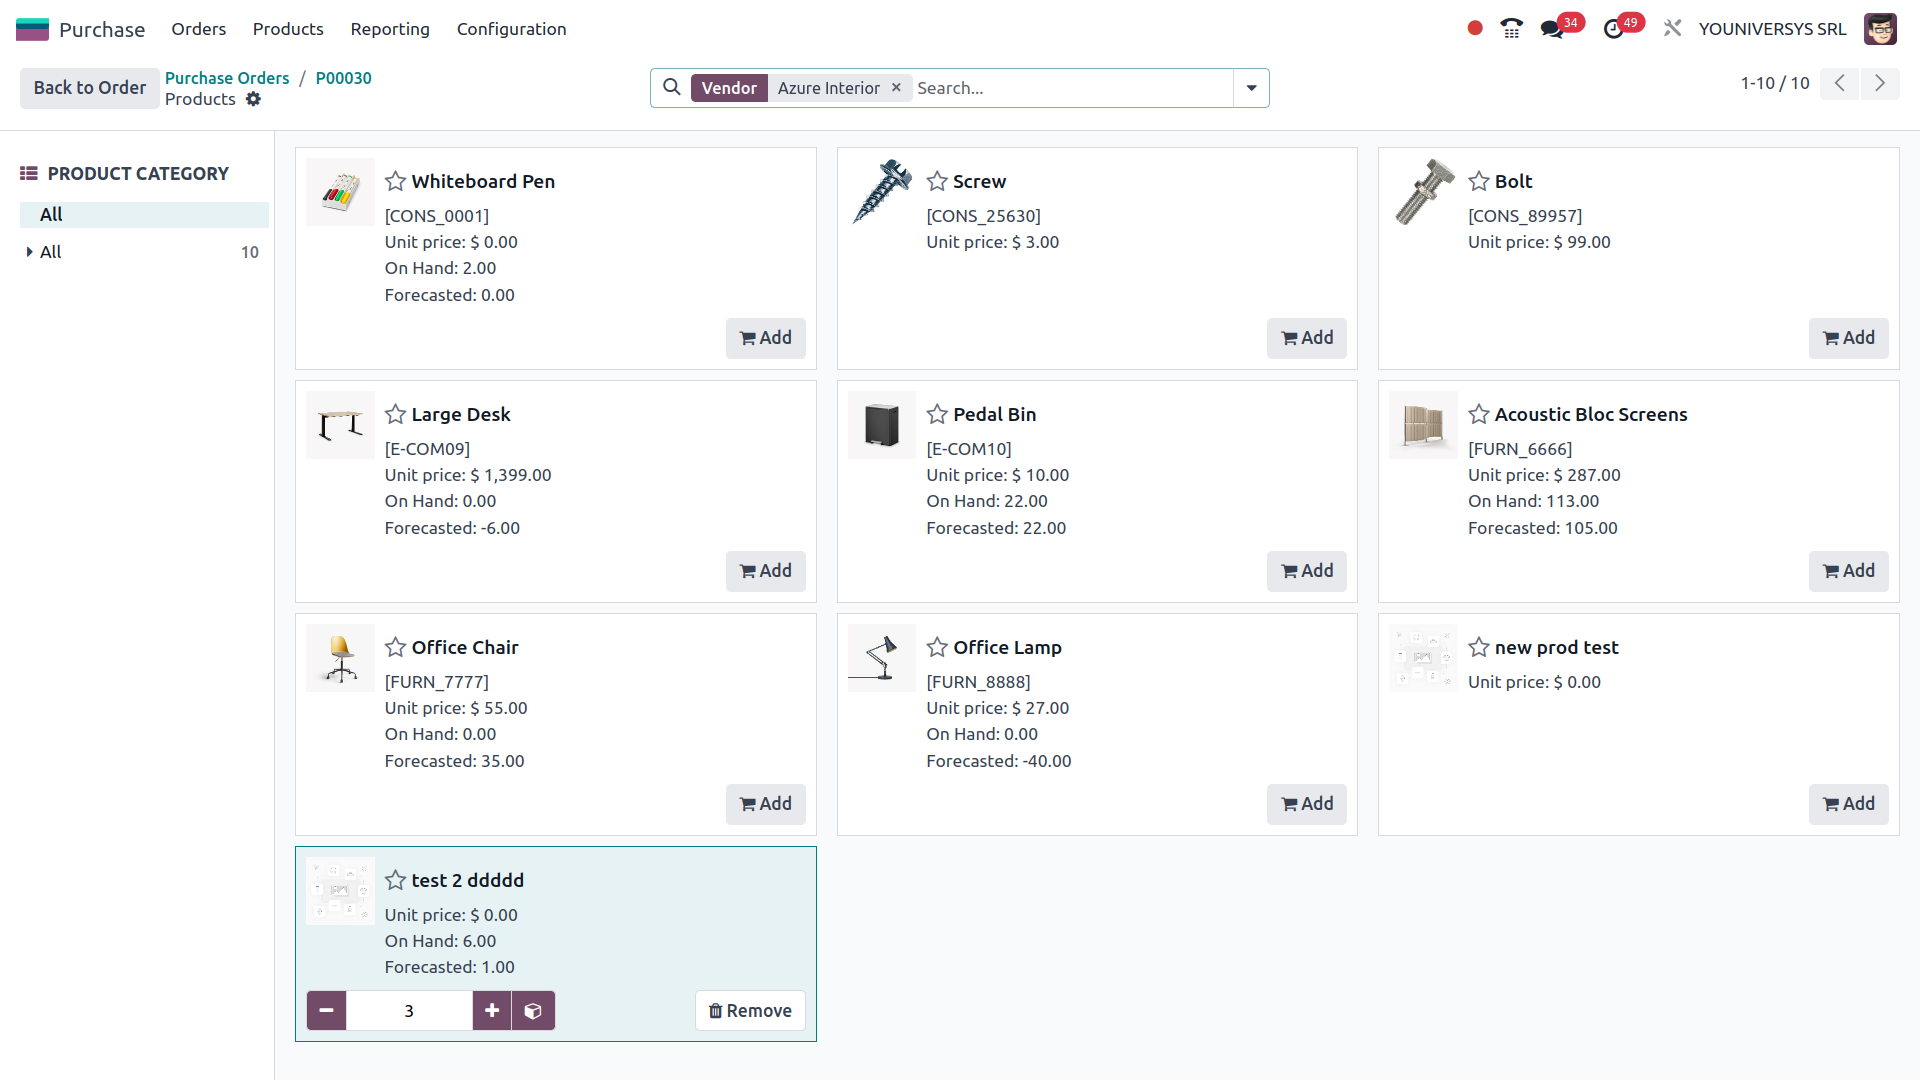The width and height of the screenshot is (1920, 1080).
Task: Open the activities clock icon
Action: click(x=1614, y=28)
